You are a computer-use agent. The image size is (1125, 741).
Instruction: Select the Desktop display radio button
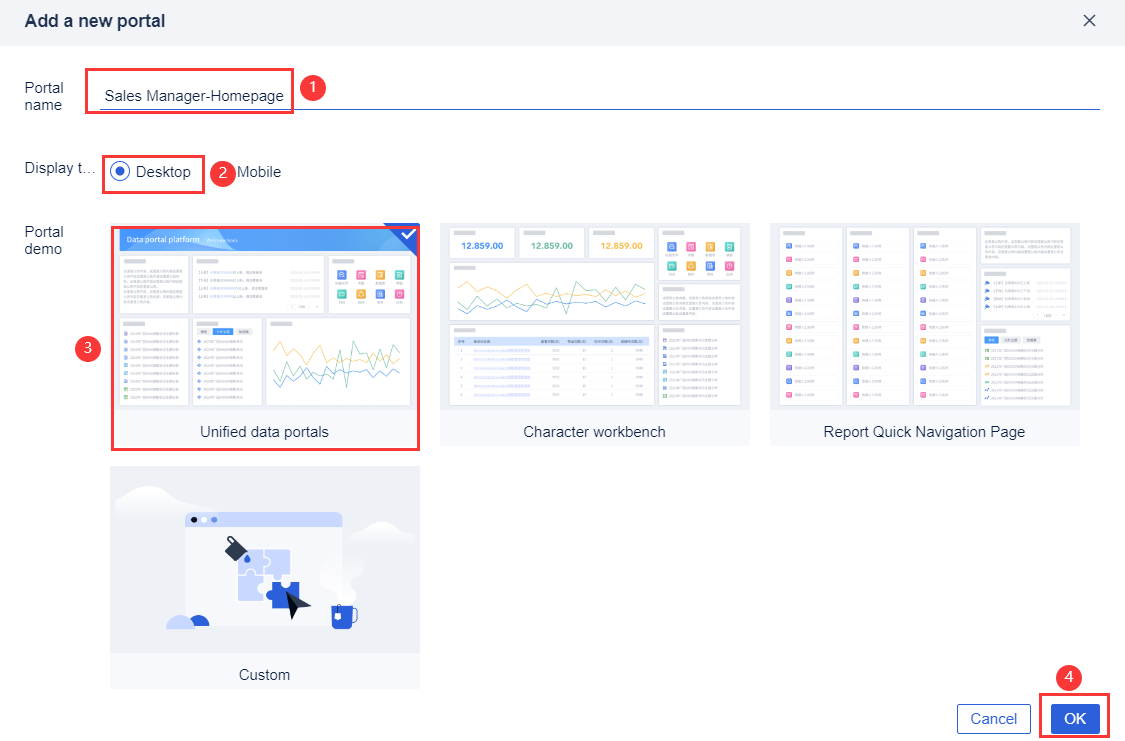coord(120,171)
